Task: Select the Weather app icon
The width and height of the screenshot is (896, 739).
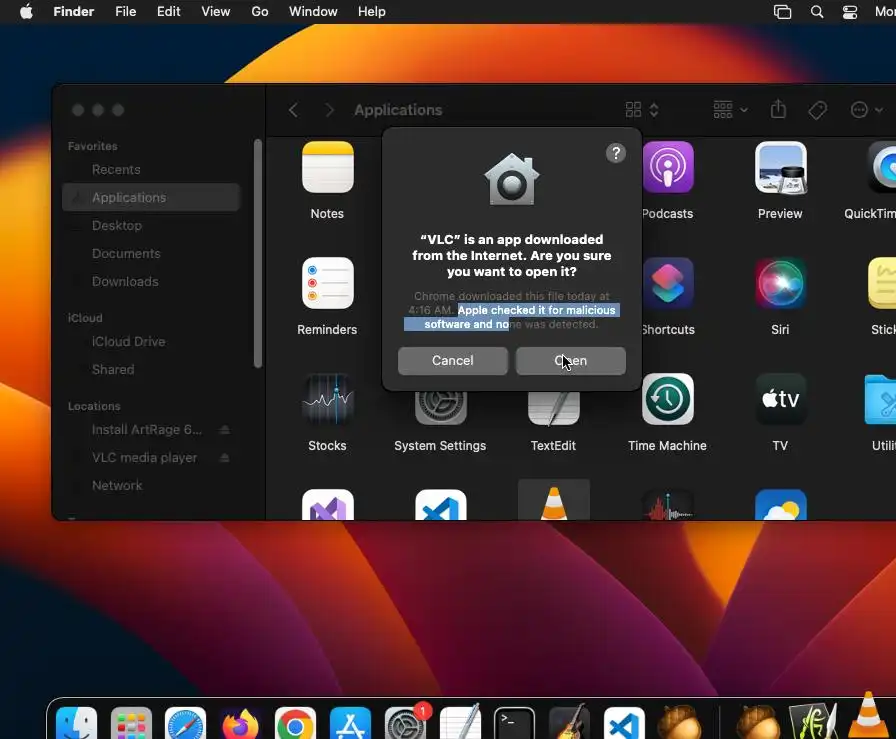Action: (x=781, y=505)
